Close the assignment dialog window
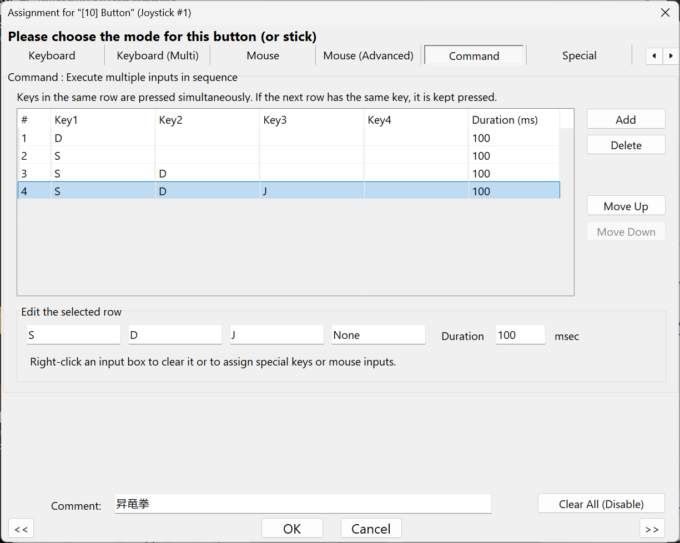This screenshot has width=680, height=543. pos(665,13)
